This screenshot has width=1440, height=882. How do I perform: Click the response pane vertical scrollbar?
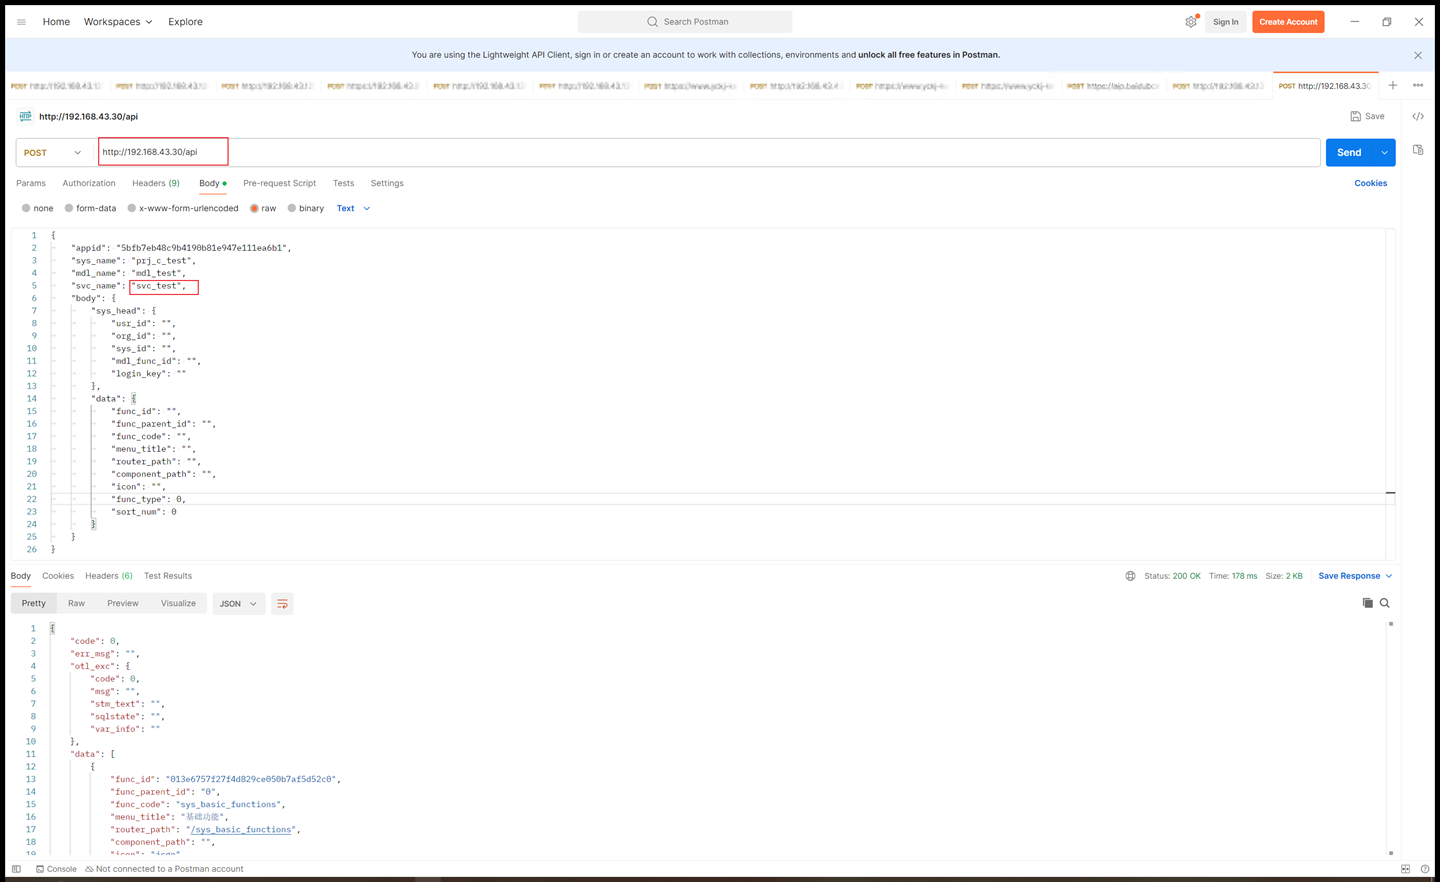(1390, 738)
